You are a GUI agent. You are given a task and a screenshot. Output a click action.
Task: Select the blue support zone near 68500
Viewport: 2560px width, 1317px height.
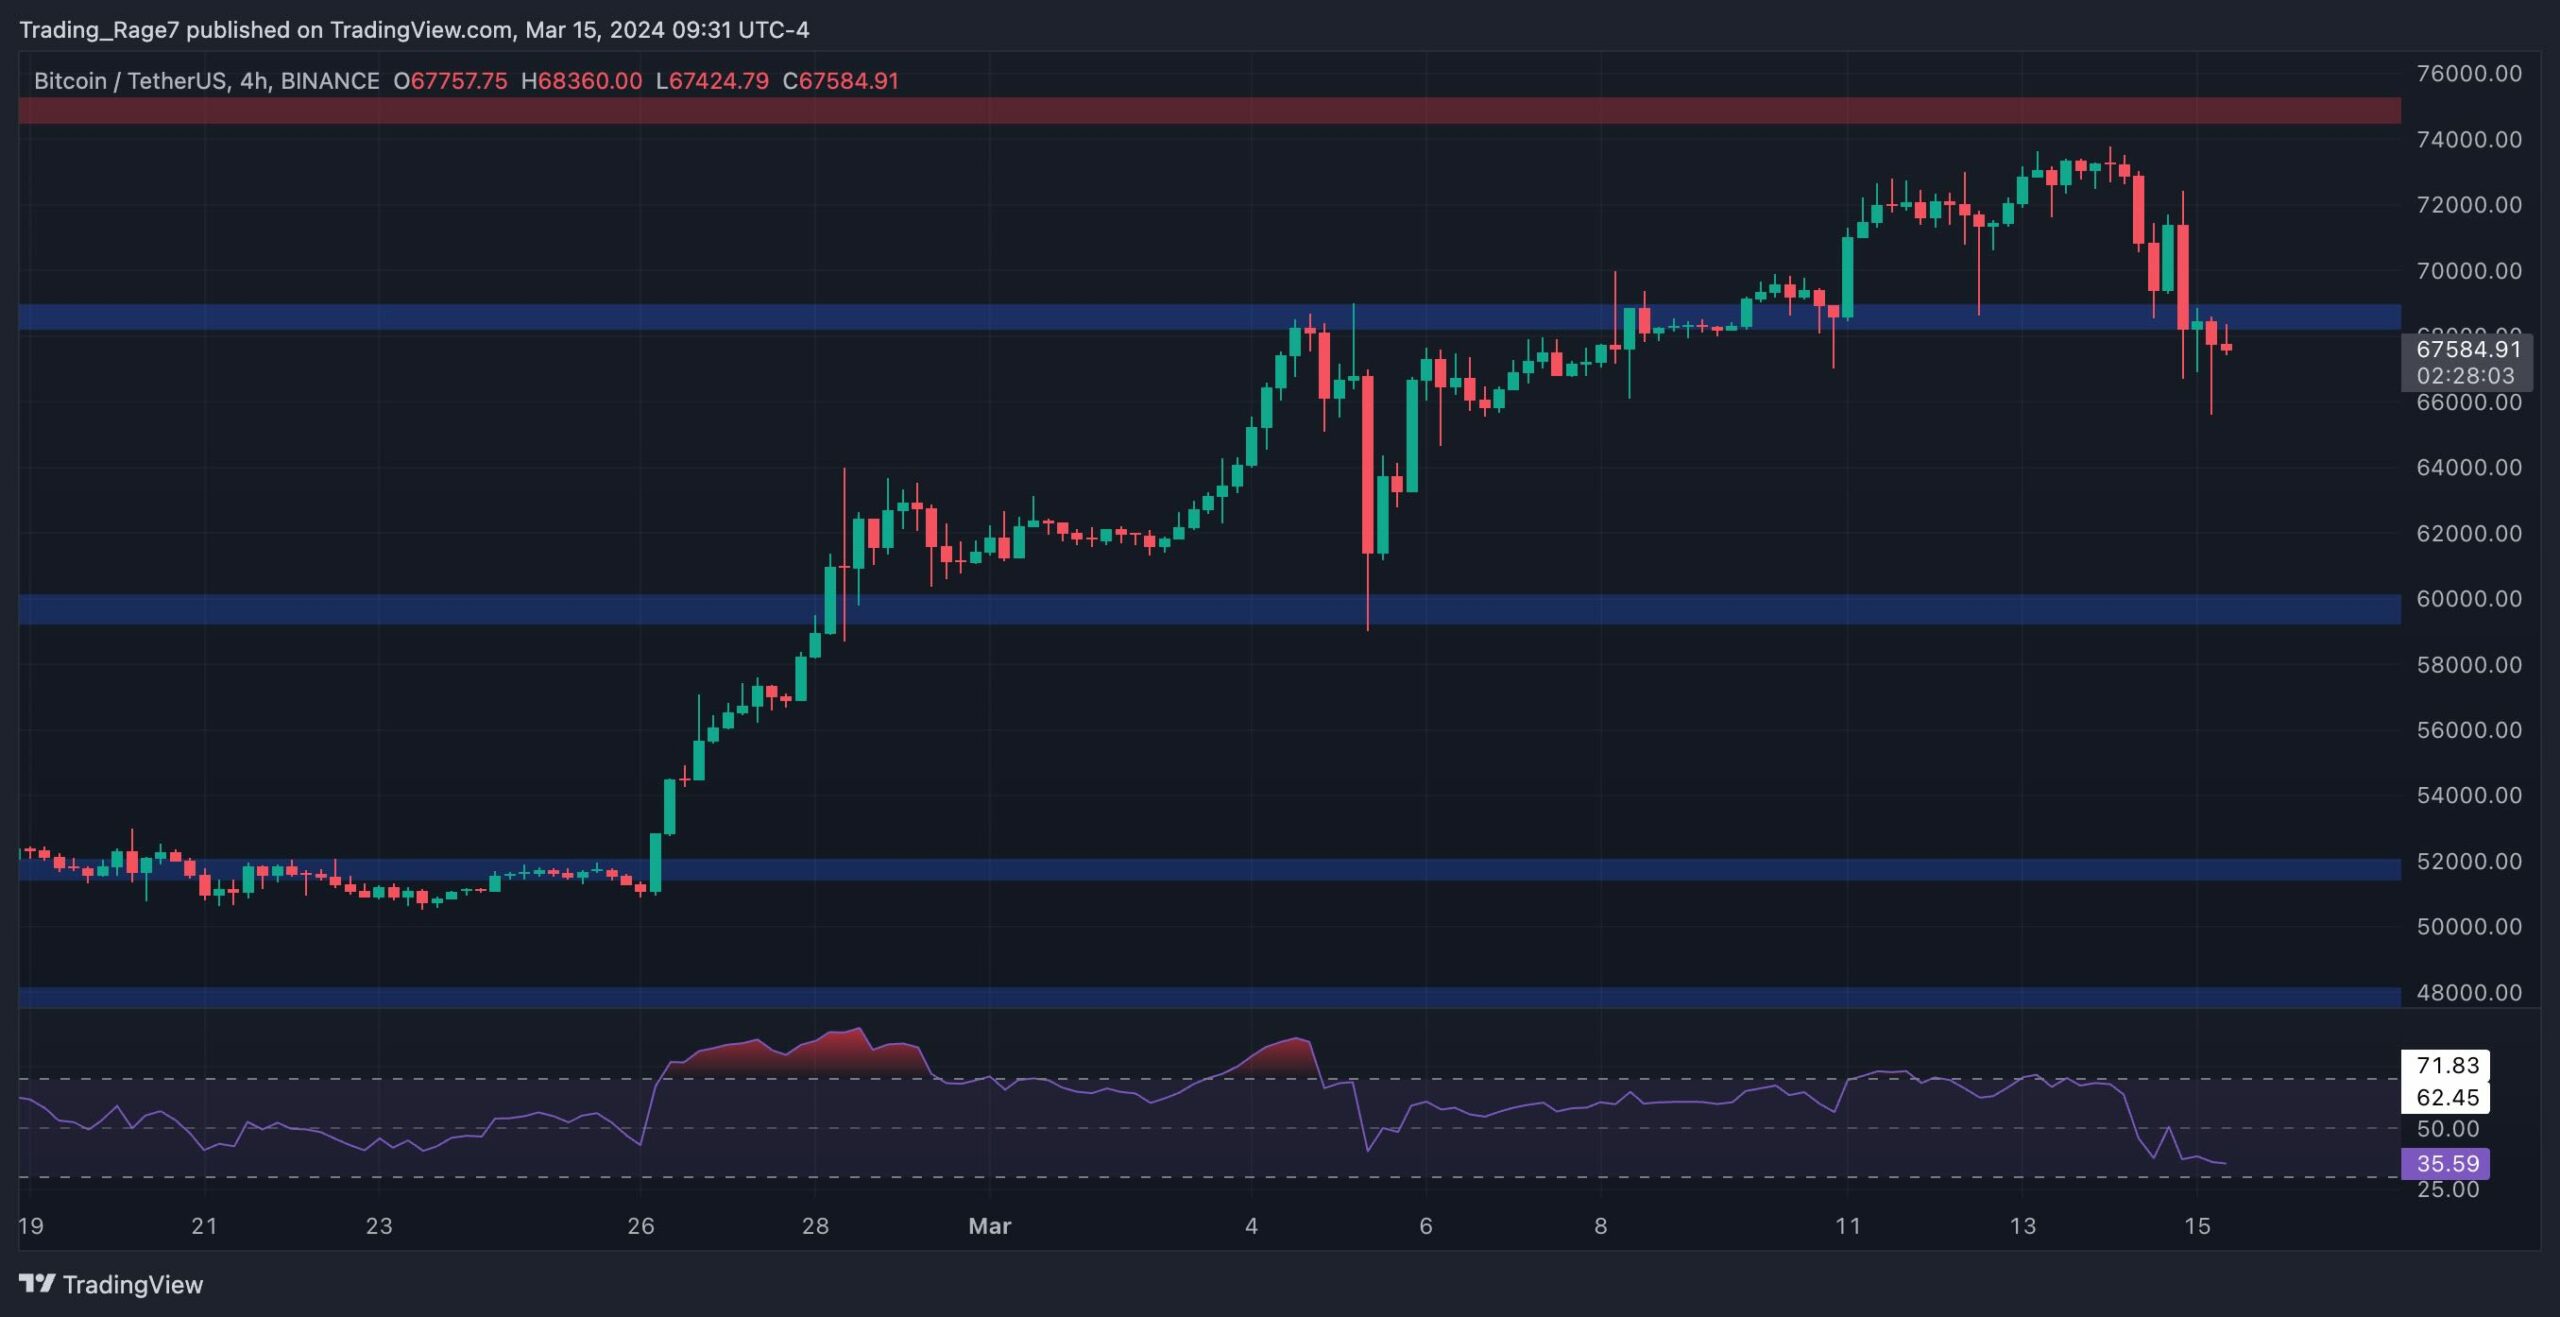(1209, 317)
